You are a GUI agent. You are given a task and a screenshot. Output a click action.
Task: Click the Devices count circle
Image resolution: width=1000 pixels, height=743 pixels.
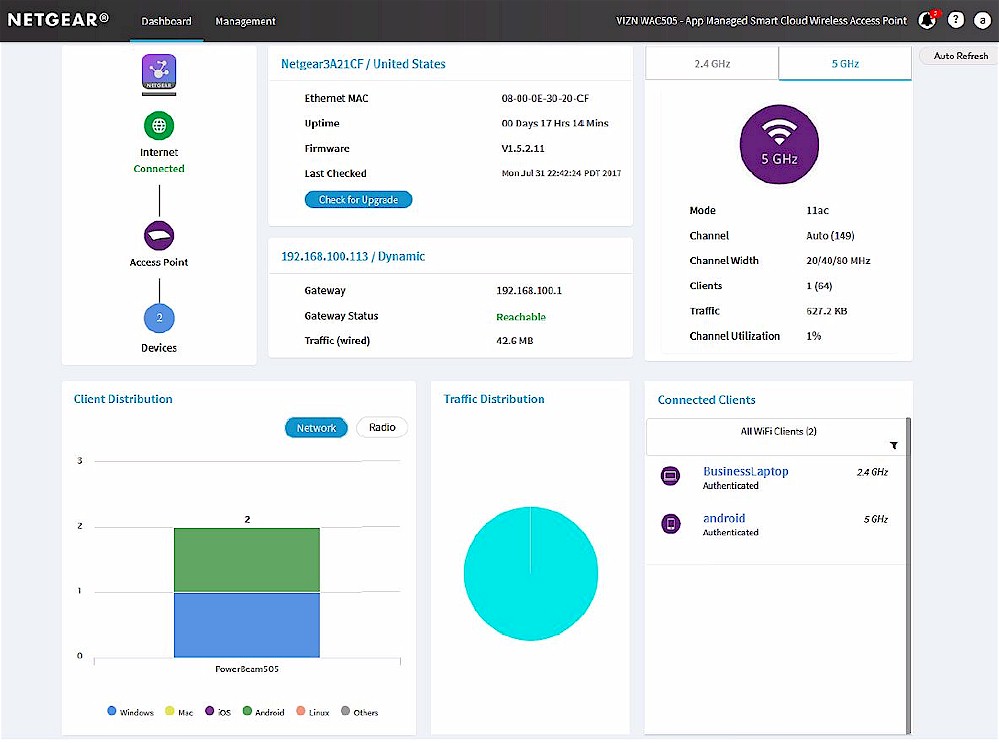coord(159,318)
